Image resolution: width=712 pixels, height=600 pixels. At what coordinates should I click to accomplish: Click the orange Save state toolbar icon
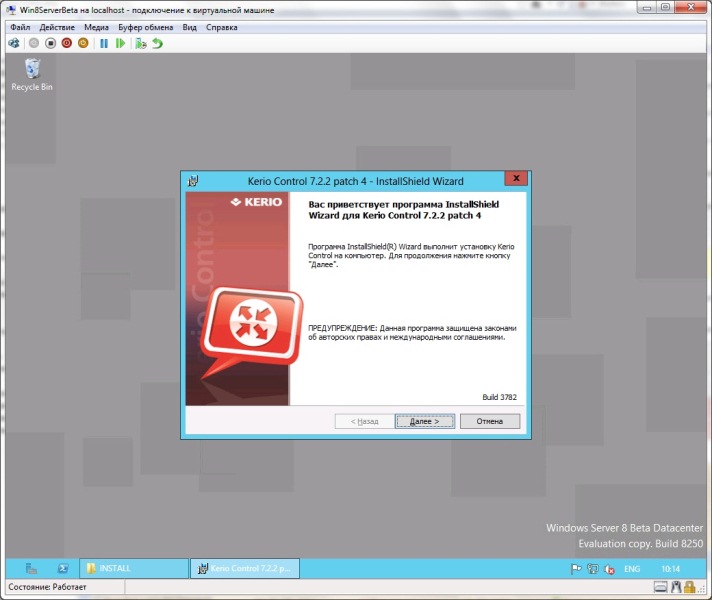(84, 43)
